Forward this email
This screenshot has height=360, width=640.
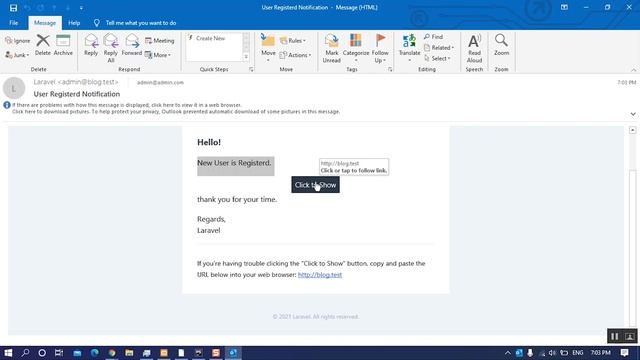[132, 45]
